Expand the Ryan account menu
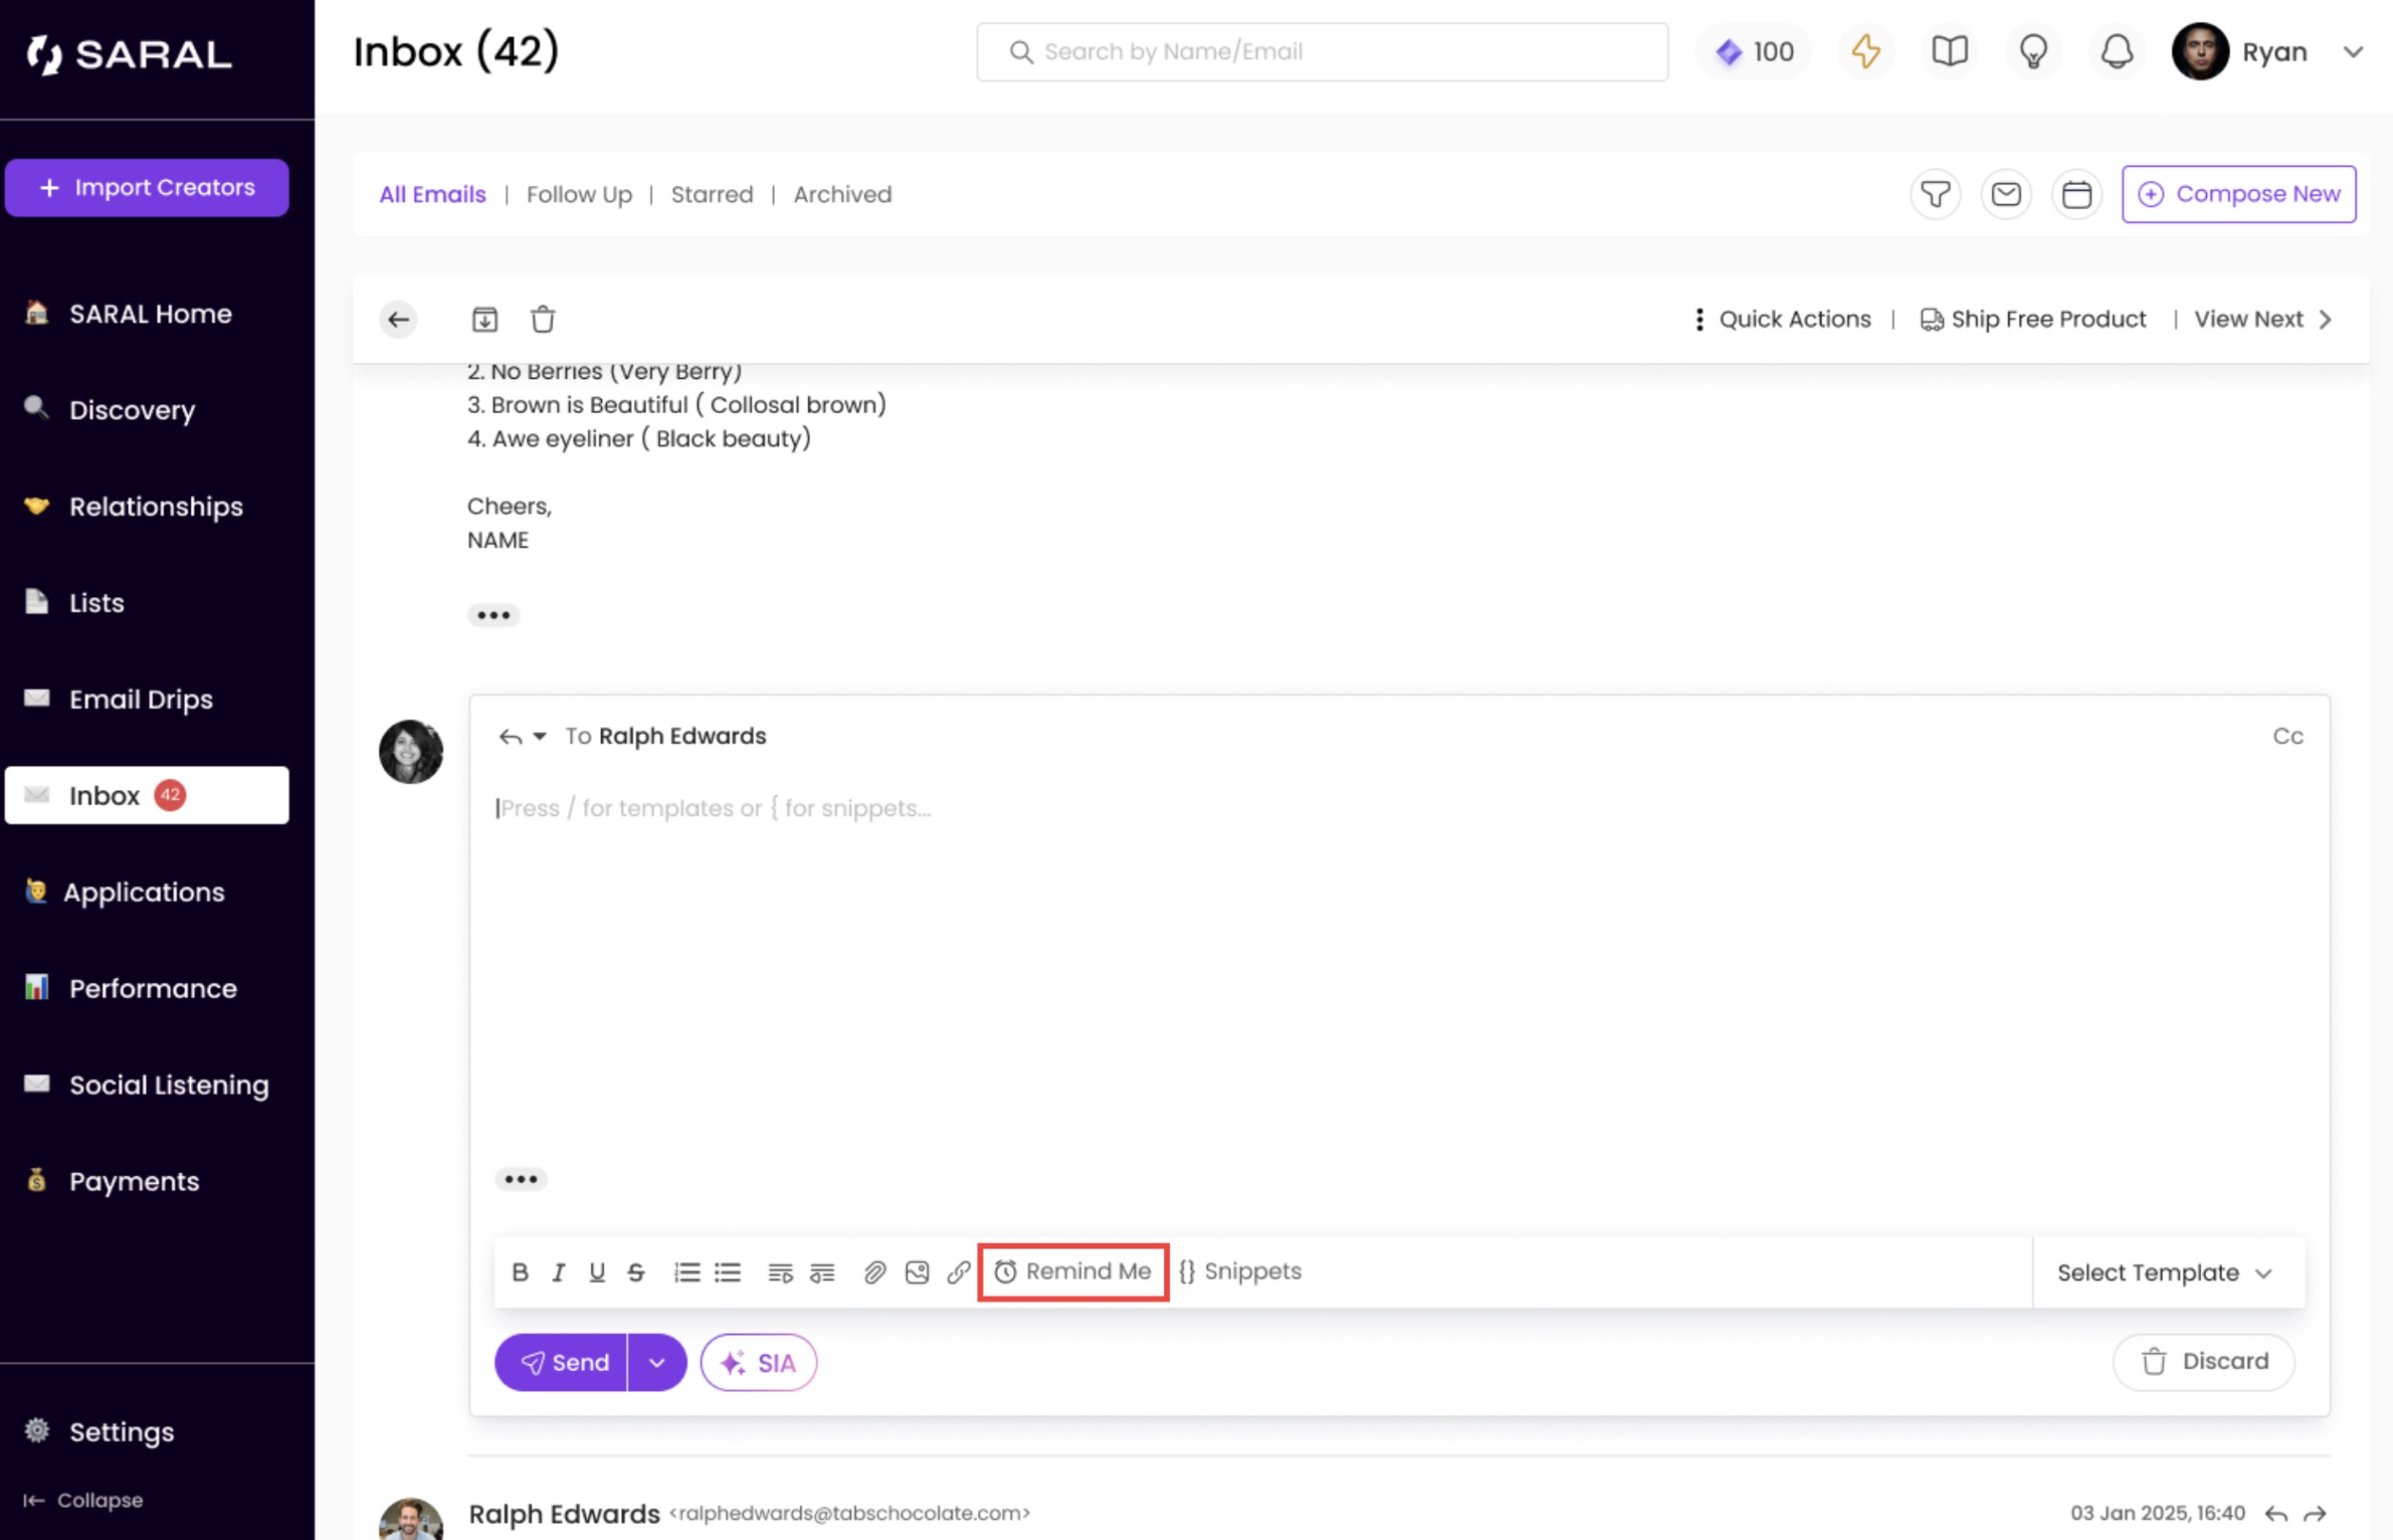Screen dimensions: 2393x1540 point(2353,51)
